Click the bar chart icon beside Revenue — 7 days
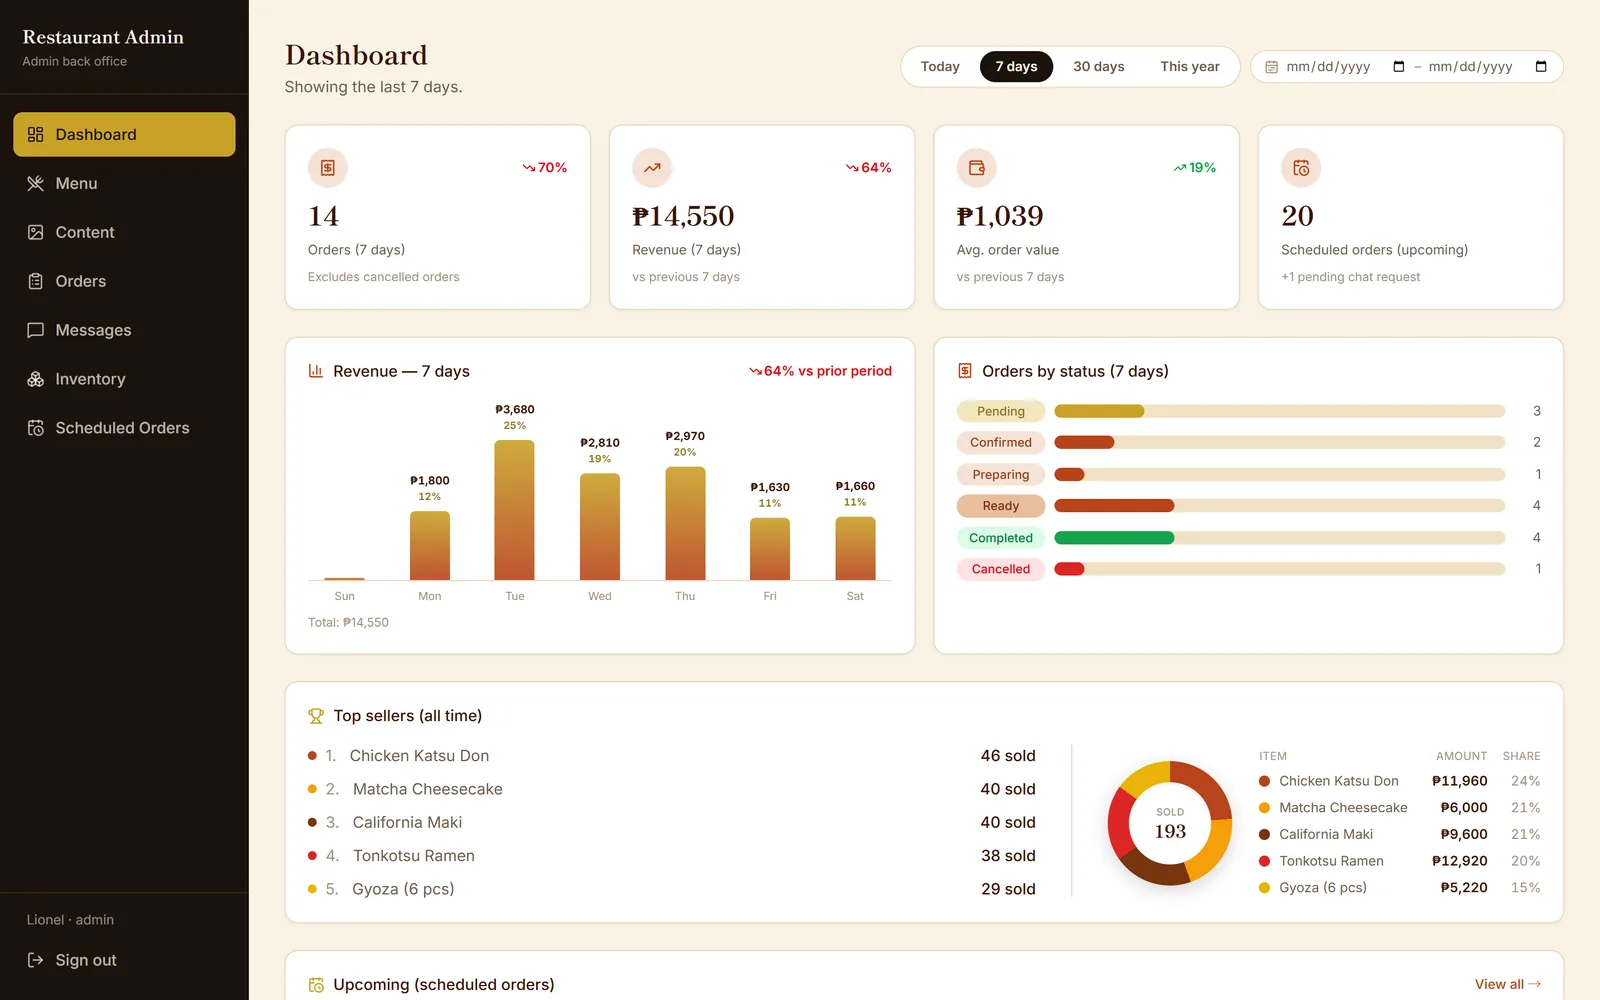 316,371
